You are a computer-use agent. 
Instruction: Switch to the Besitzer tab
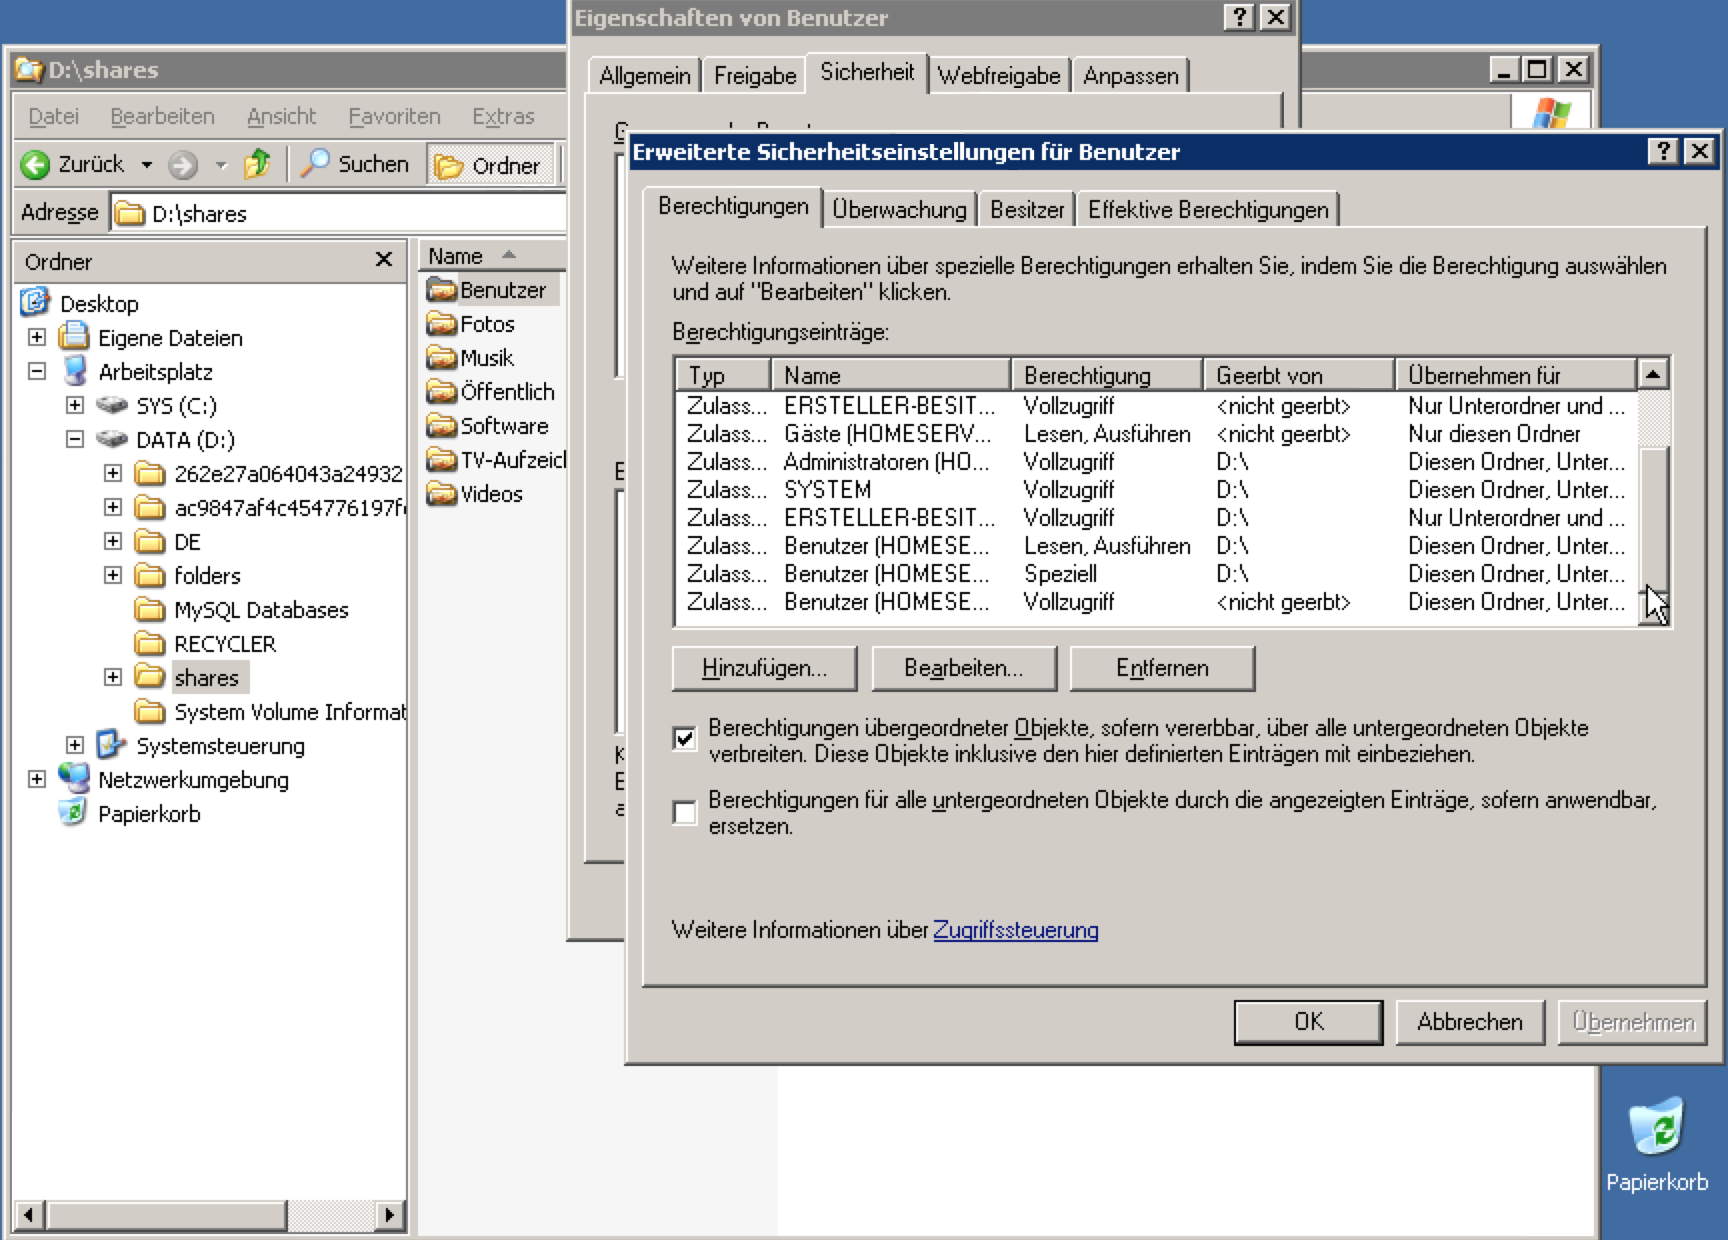[x=1026, y=209]
